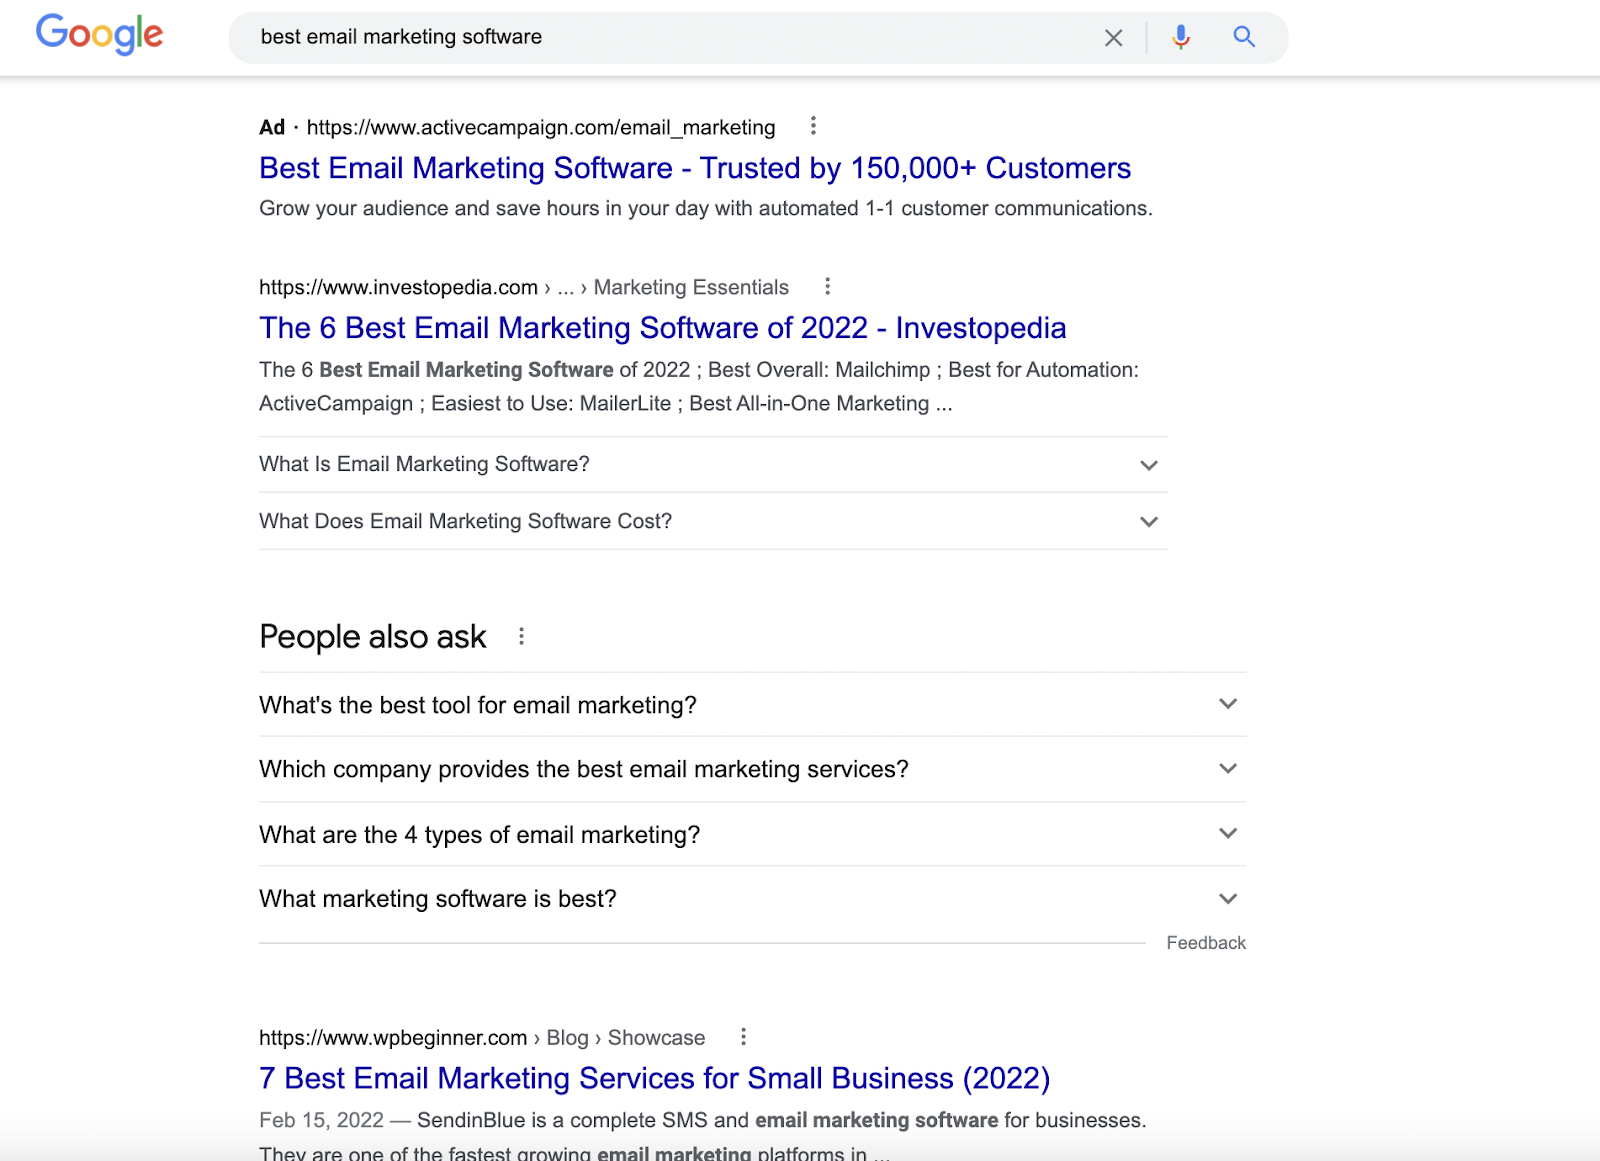Start voice search with microphone

tap(1181, 37)
